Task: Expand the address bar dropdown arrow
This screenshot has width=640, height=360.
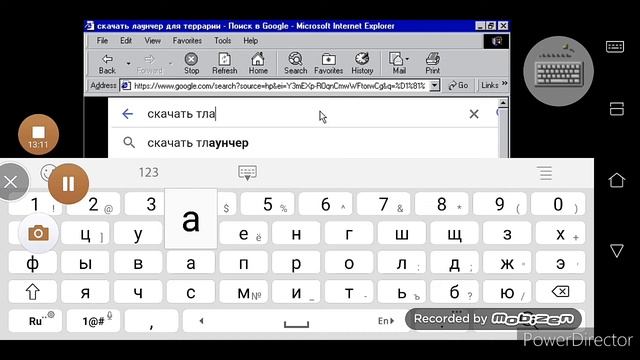Action: 435,85
